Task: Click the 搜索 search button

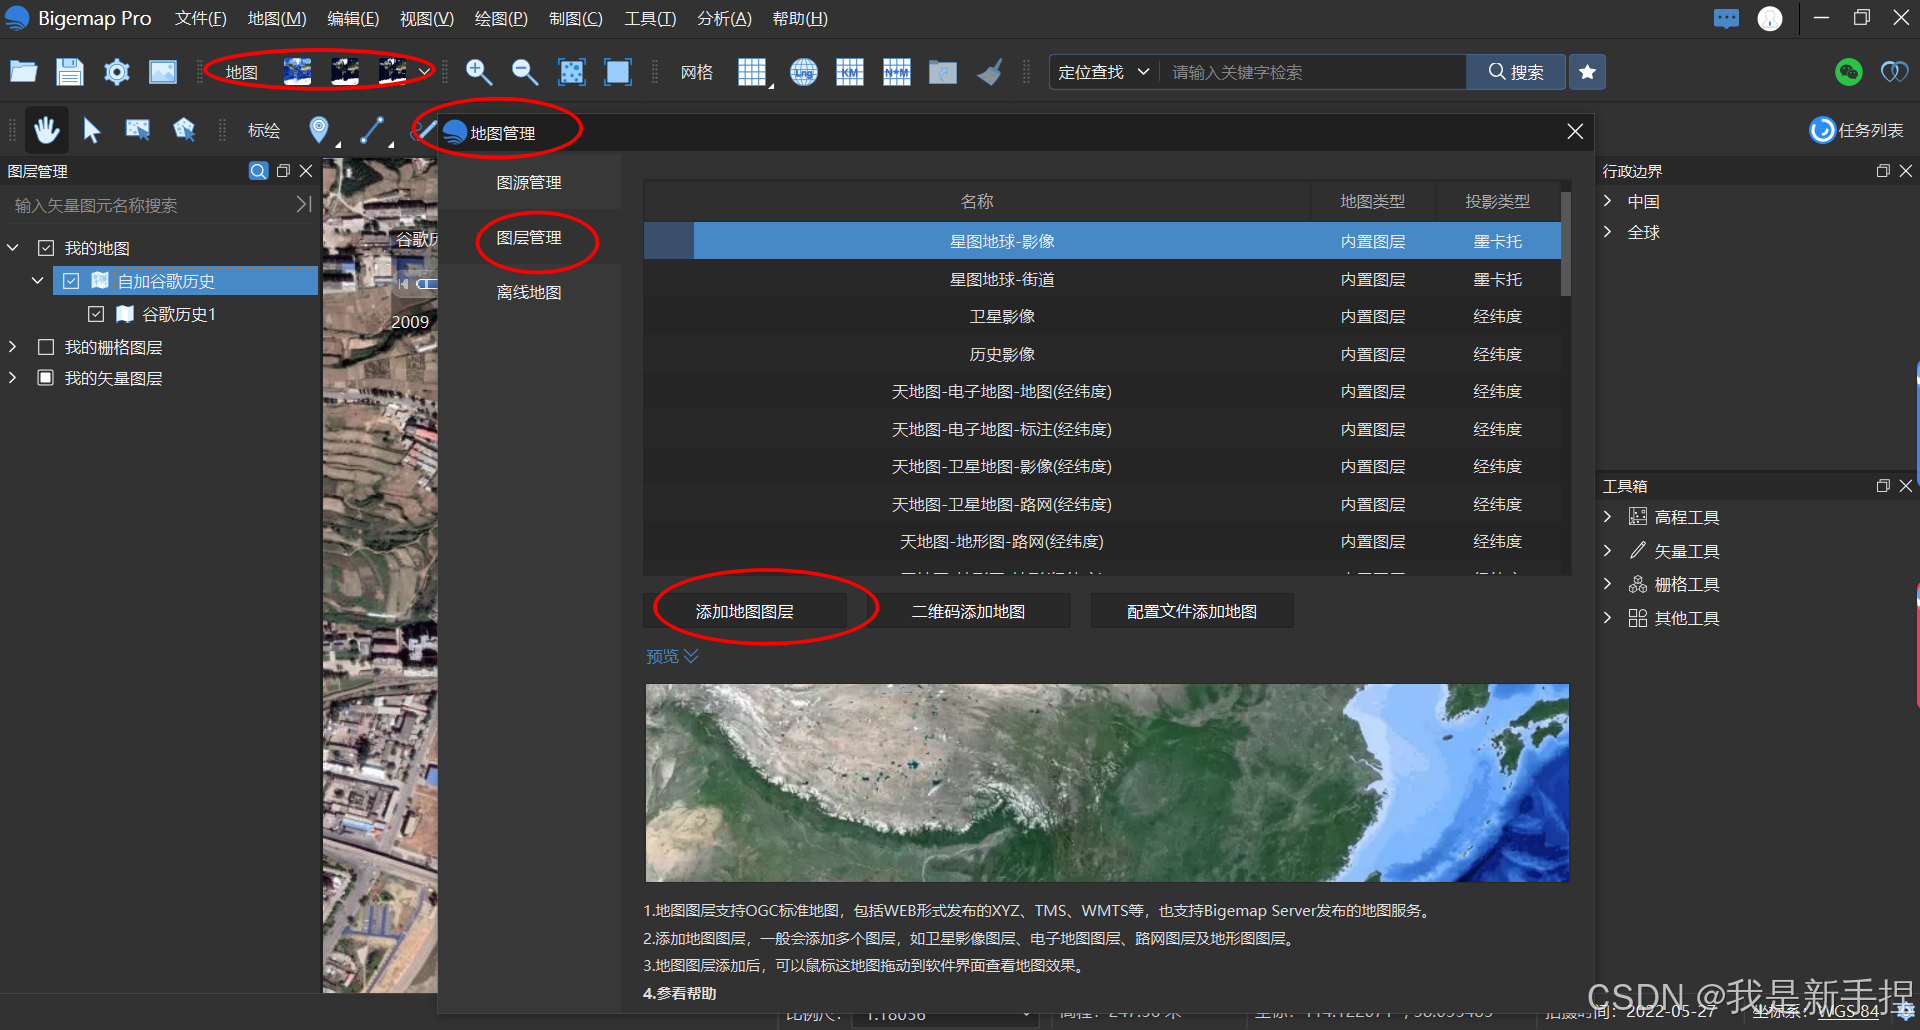Action: [1516, 72]
